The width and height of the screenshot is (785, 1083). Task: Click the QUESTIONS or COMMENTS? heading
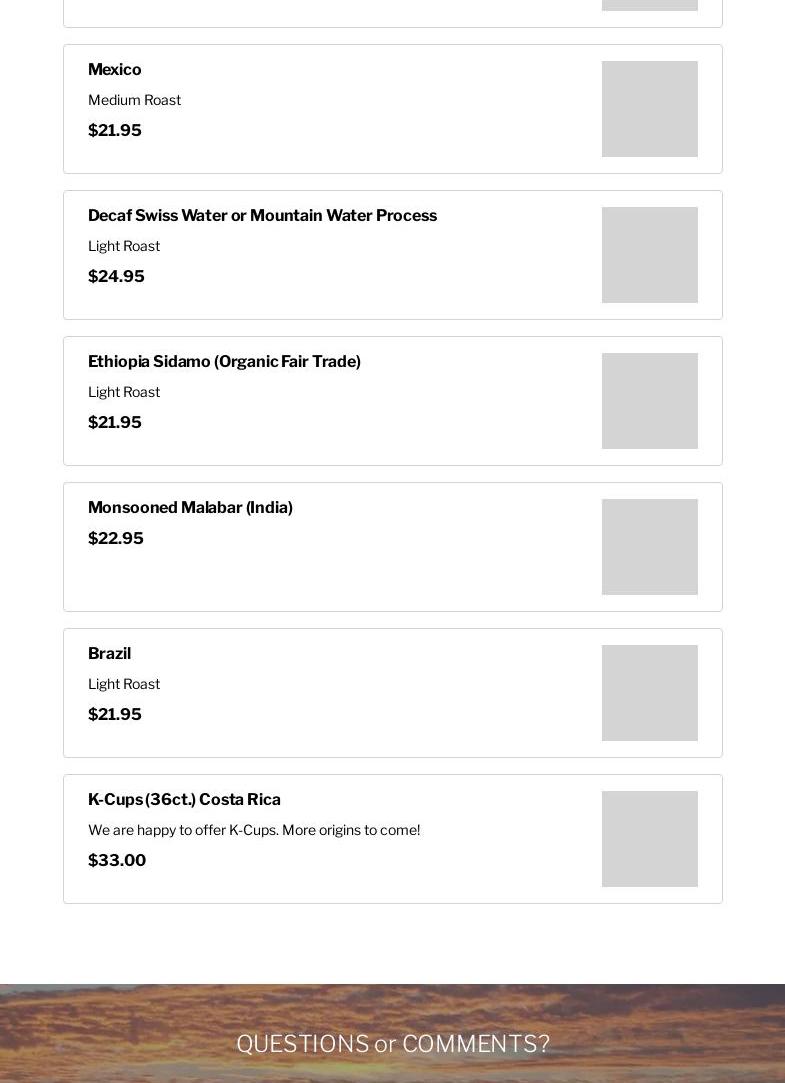pos(392,1044)
